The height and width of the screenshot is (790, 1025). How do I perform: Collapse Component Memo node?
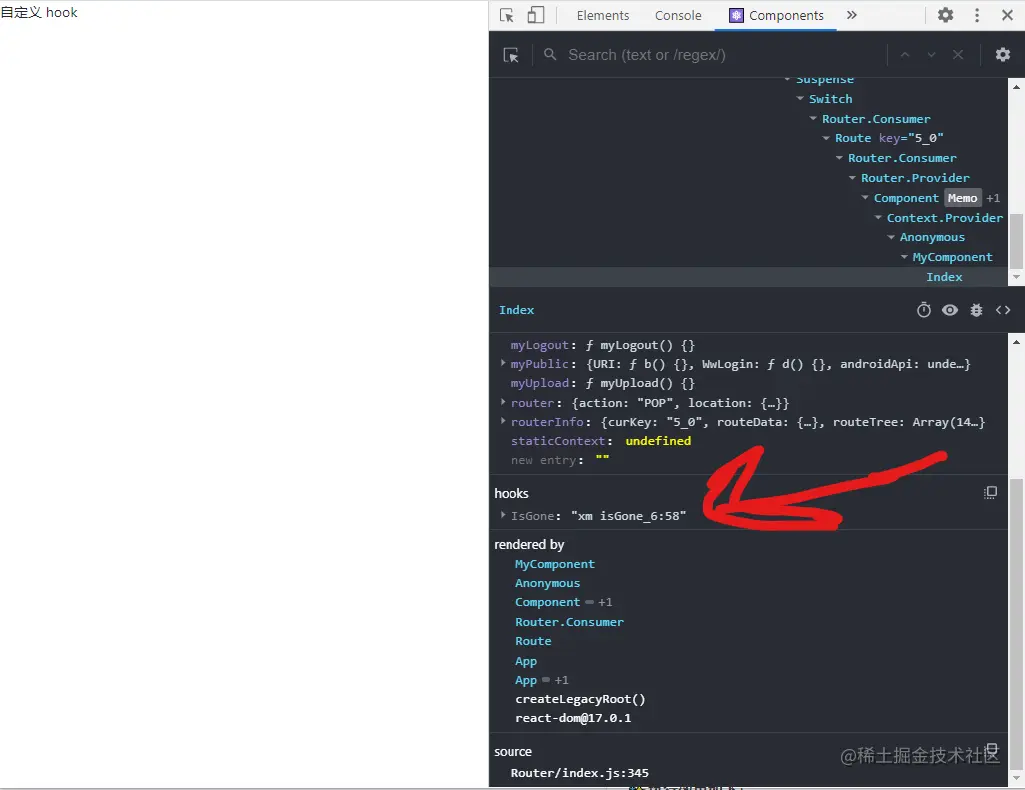pyautogui.click(x=865, y=197)
